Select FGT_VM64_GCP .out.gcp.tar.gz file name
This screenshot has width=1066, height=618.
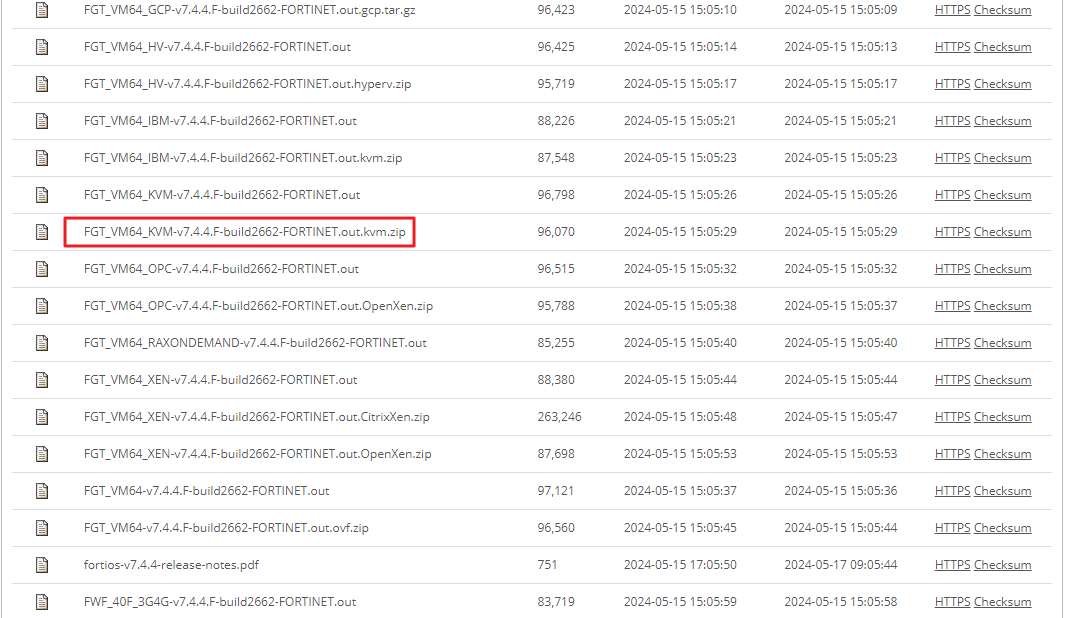point(250,10)
